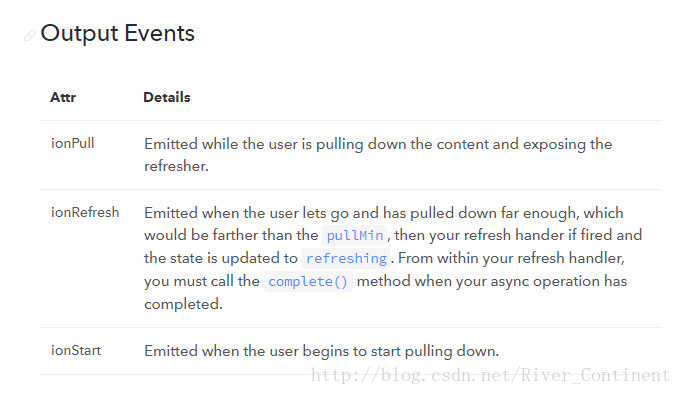Screen dimensions: 682x395
Task: Click the word 'refresher.' in ionPull details
Action: 177,166
